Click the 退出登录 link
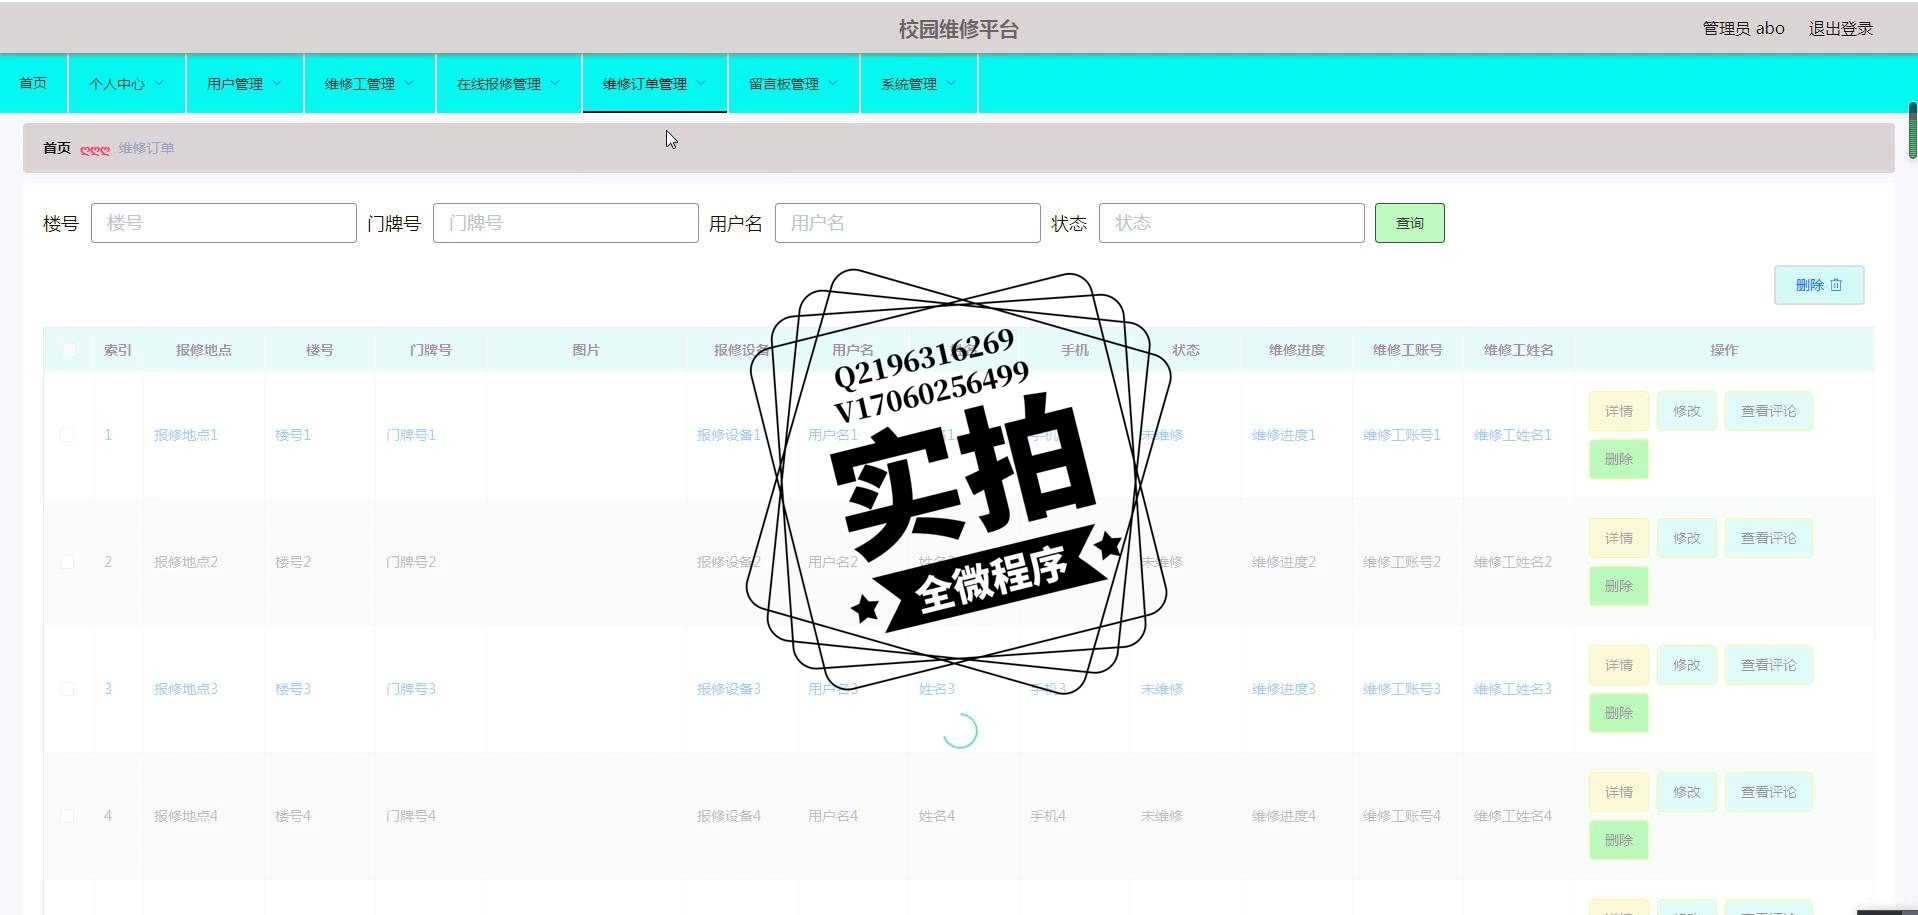Screen dimensions: 1918x915 pyautogui.click(x=1840, y=28)
